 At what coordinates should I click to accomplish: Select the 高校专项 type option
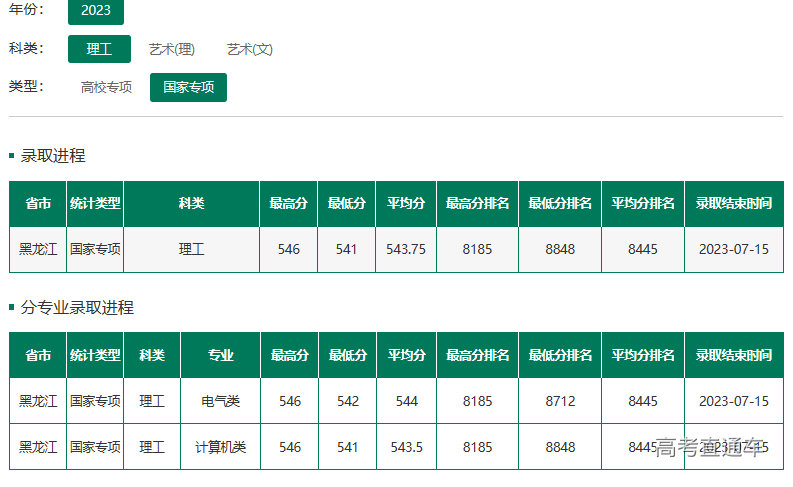pos(106,87)
